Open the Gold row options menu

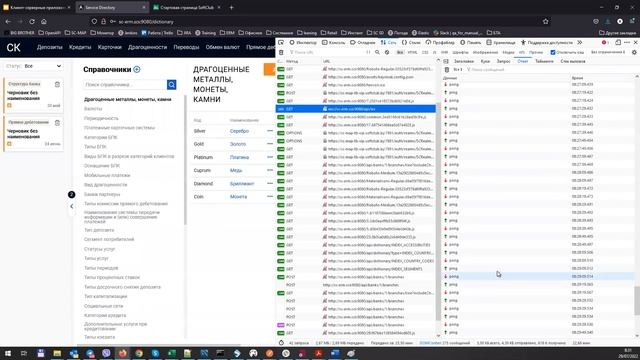pos(270,144)
